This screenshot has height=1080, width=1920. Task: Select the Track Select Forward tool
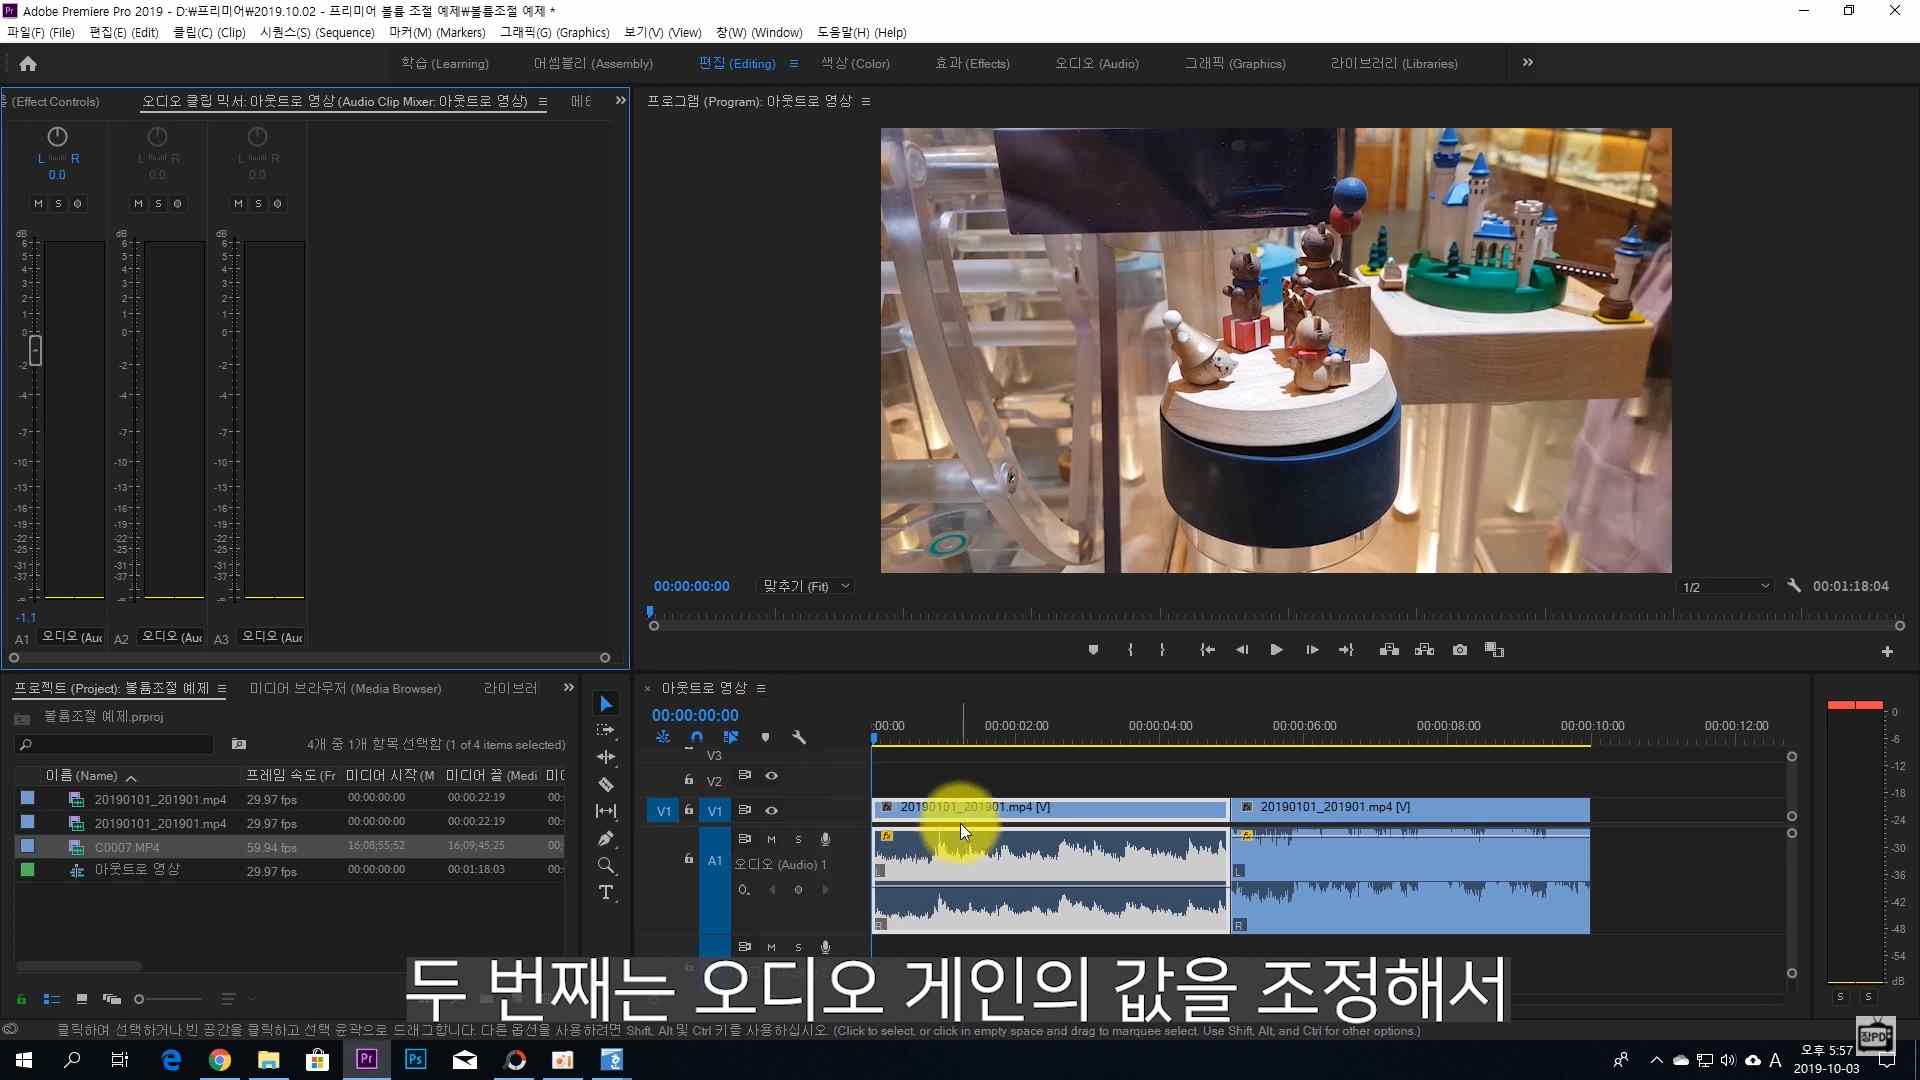(x=606, y=731)
